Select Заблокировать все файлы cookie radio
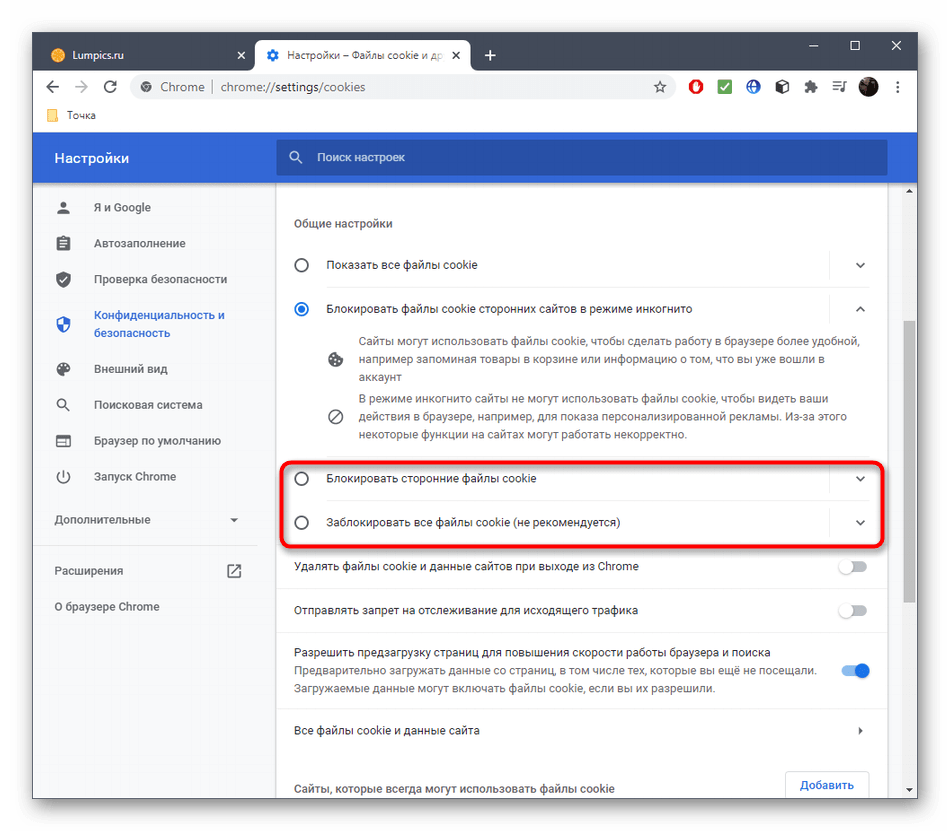The width and height of the screenshot is (950, 831). pos(301,523)
